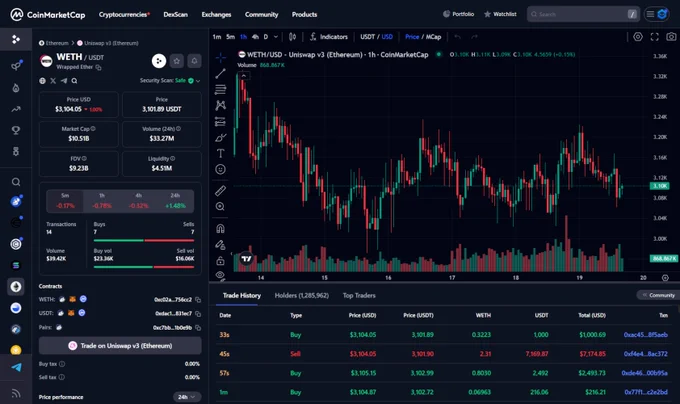
Task: Hide all drawings with eye icon
Action: 220,275
